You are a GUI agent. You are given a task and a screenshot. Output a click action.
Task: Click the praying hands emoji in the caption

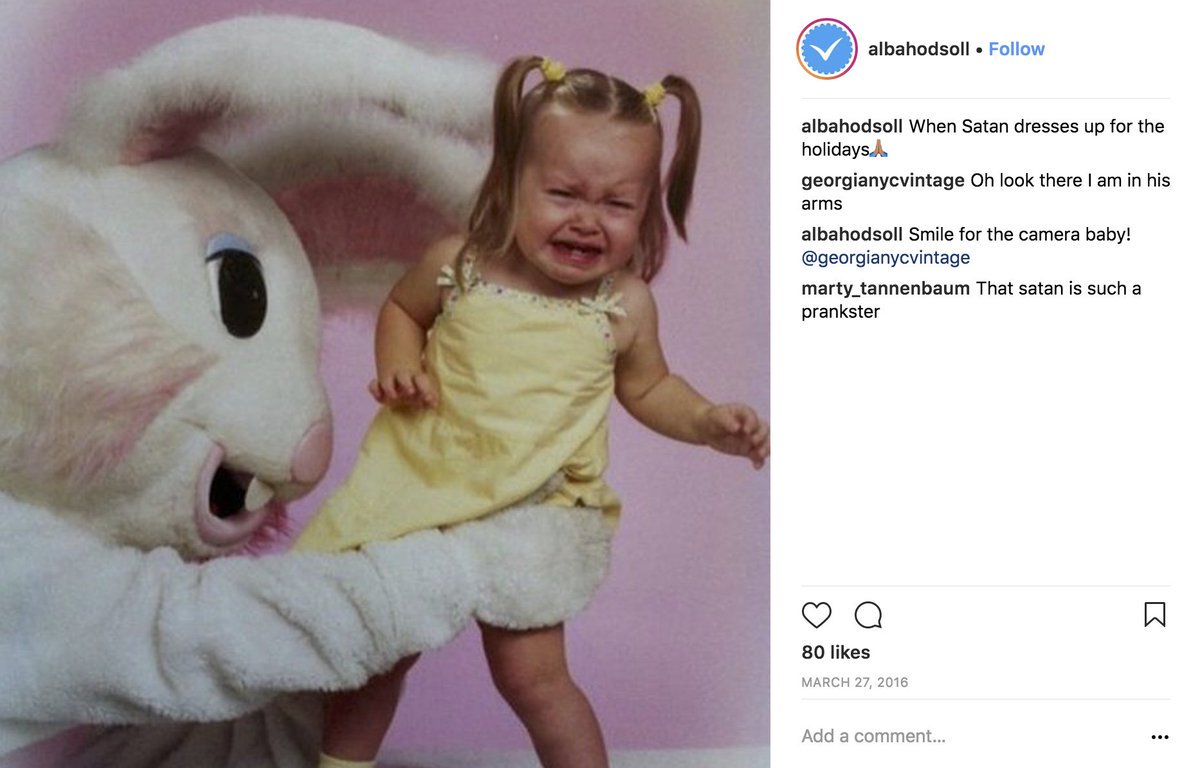click(x=879, y=150)
